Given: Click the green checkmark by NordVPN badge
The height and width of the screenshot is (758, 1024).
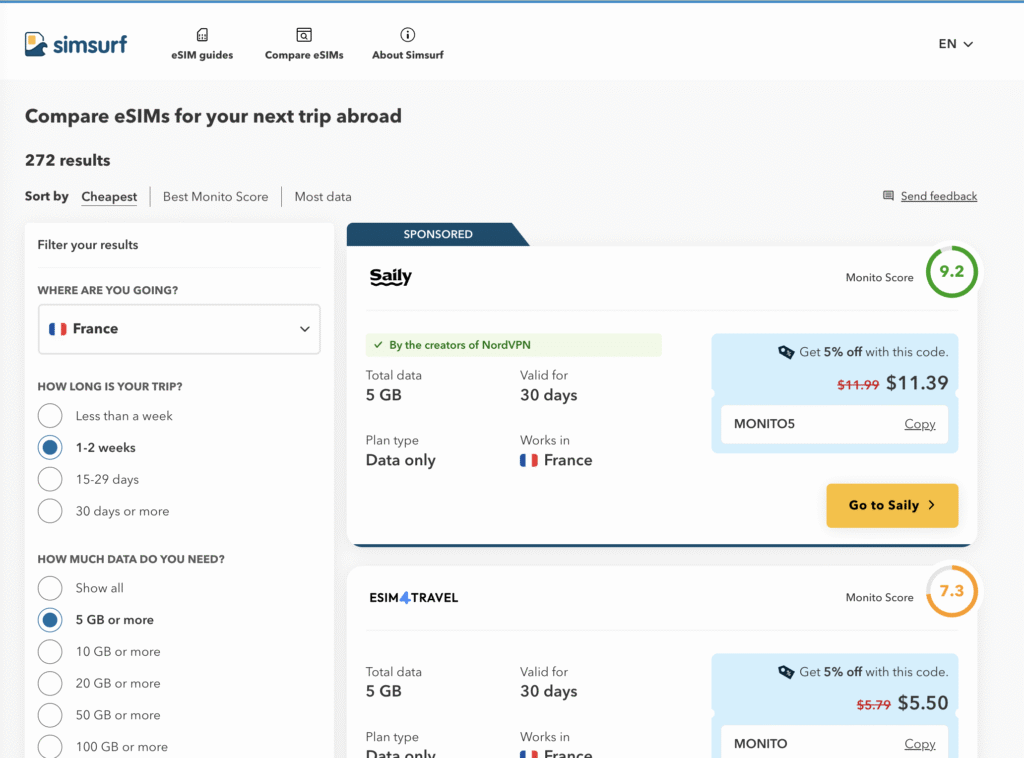Looking at the screenshot, I should tap(378, 345).
